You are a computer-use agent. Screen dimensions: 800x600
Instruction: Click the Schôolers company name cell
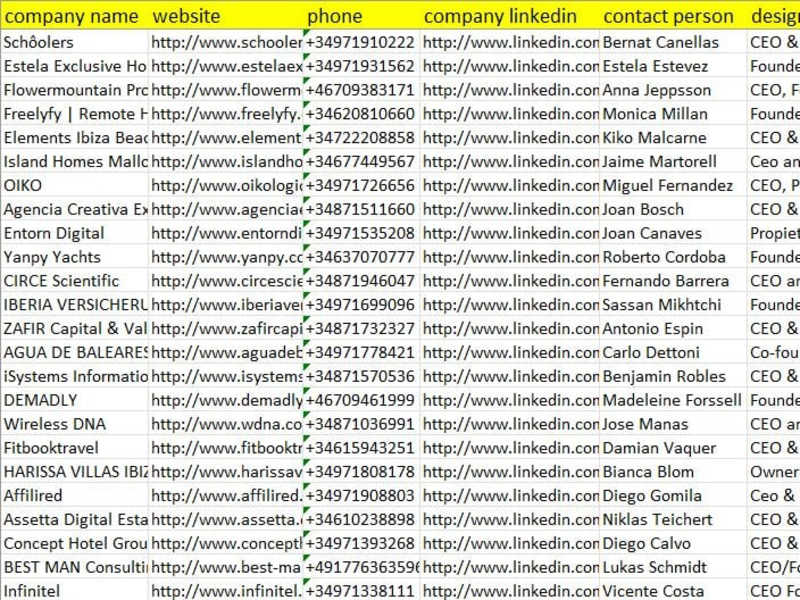click(74, 42)
